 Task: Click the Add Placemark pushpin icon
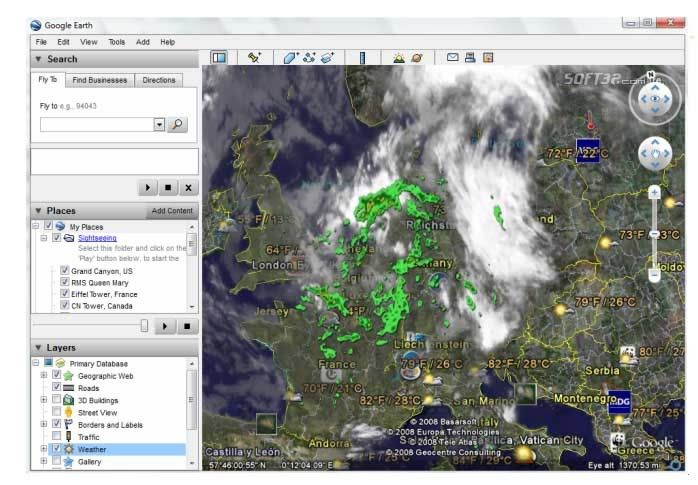(x=254, y=58)
